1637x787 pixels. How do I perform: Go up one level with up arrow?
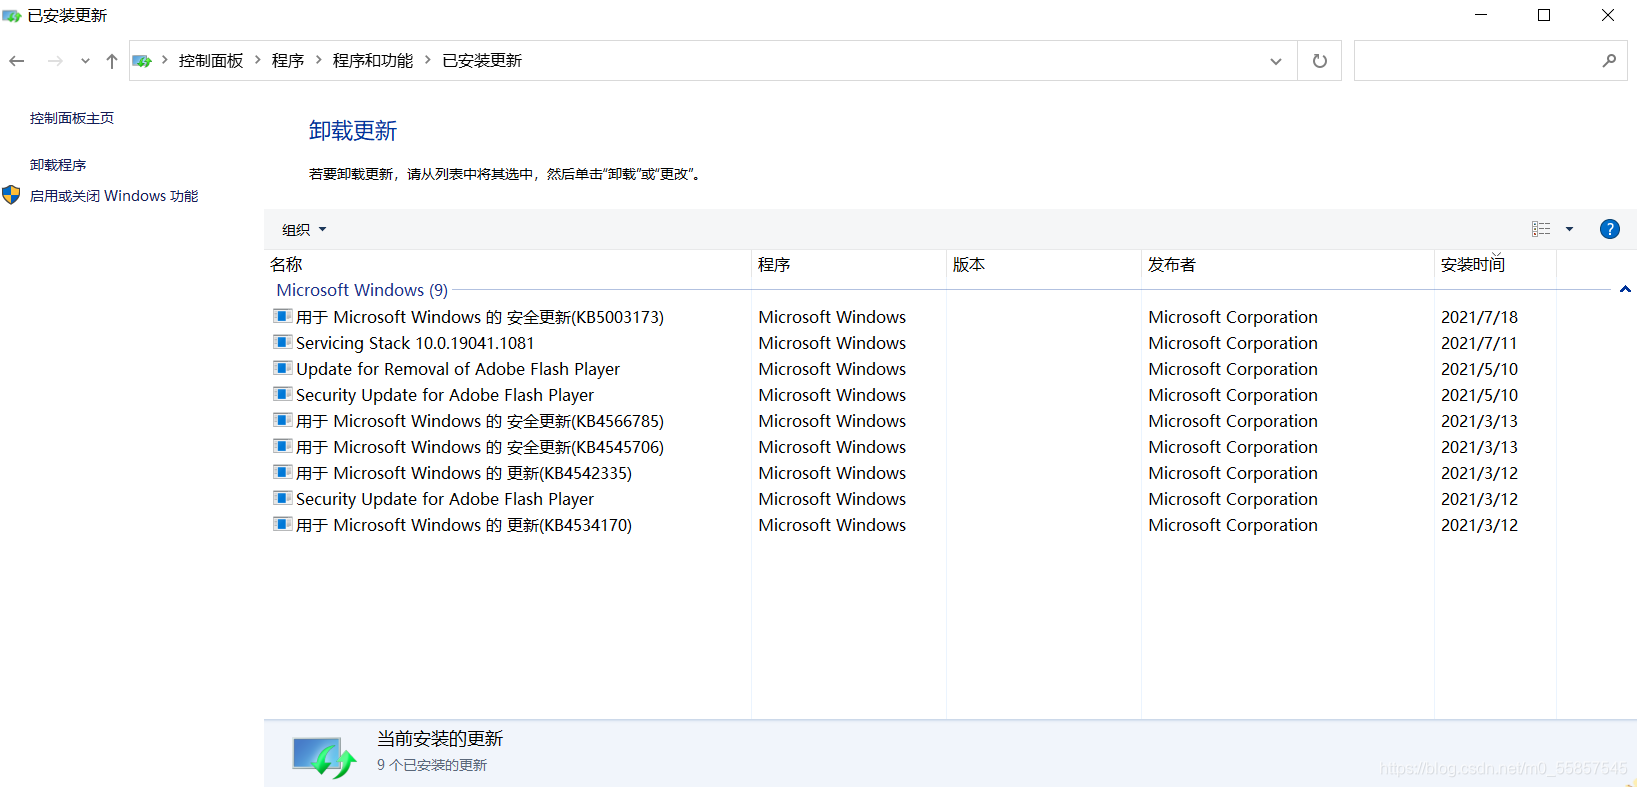pyautogui.click(x=111, y=61)
